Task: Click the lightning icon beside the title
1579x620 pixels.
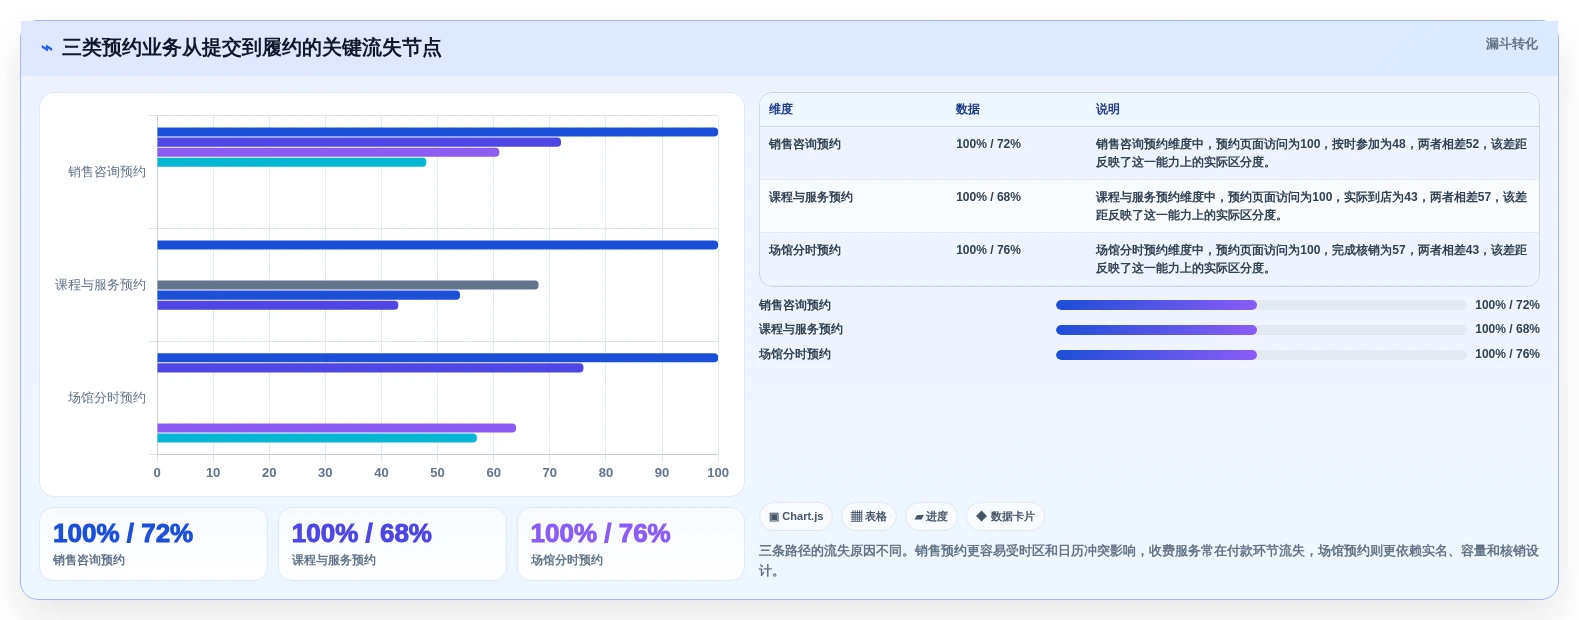Action: pos(47,48)
